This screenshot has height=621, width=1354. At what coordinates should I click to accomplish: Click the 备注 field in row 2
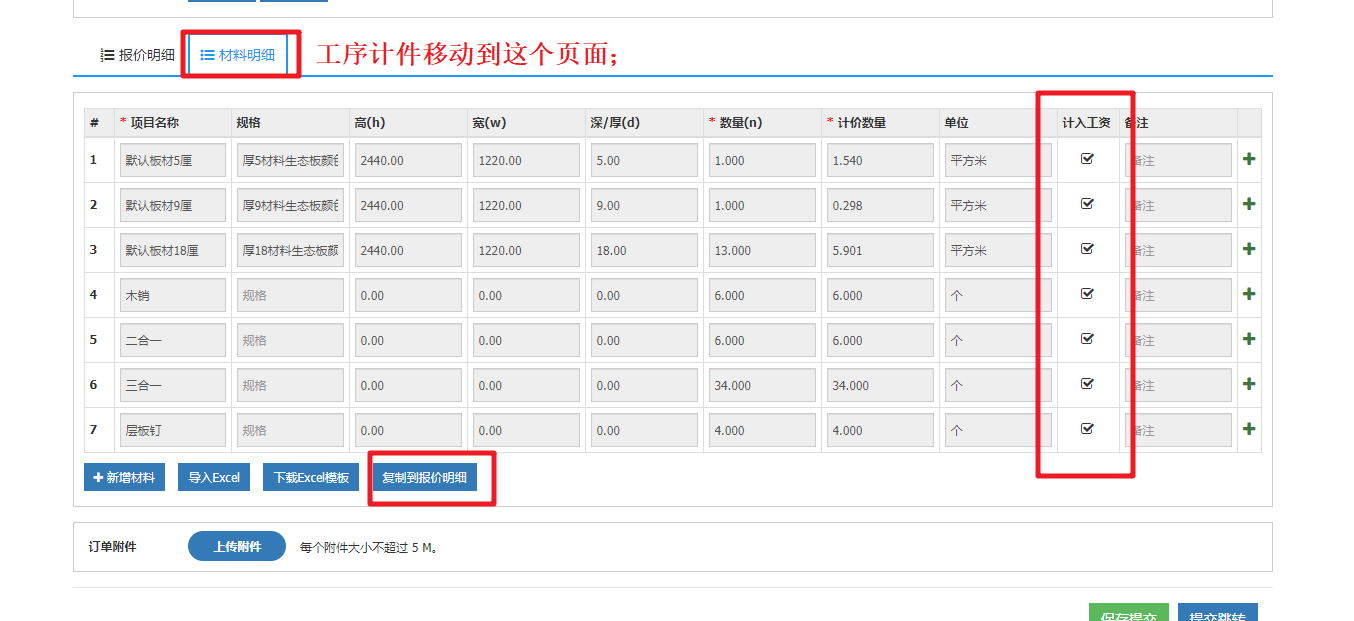(x=1178, y=205)
